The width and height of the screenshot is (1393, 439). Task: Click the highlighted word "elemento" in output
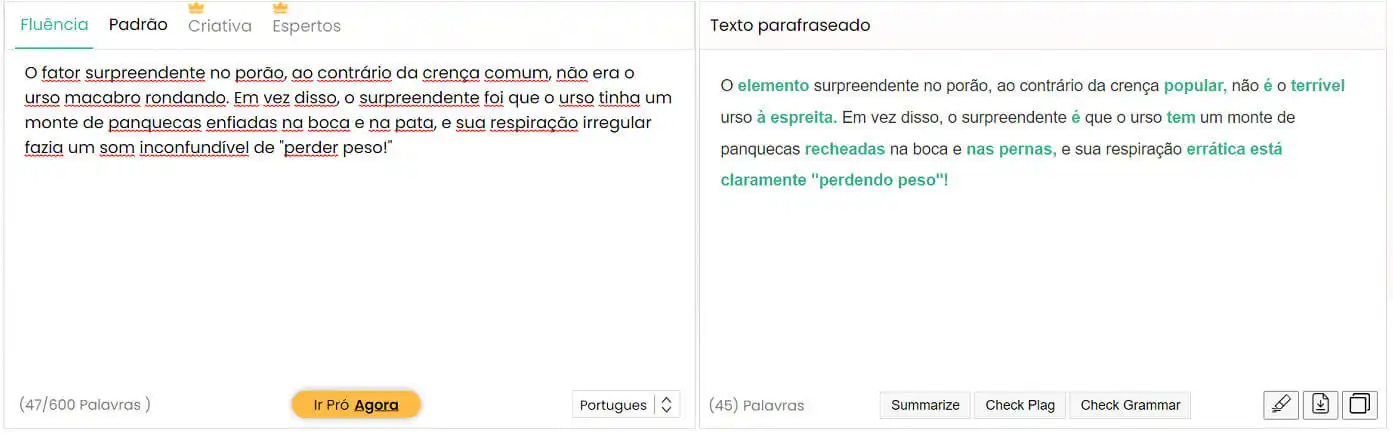pos(773,86)
